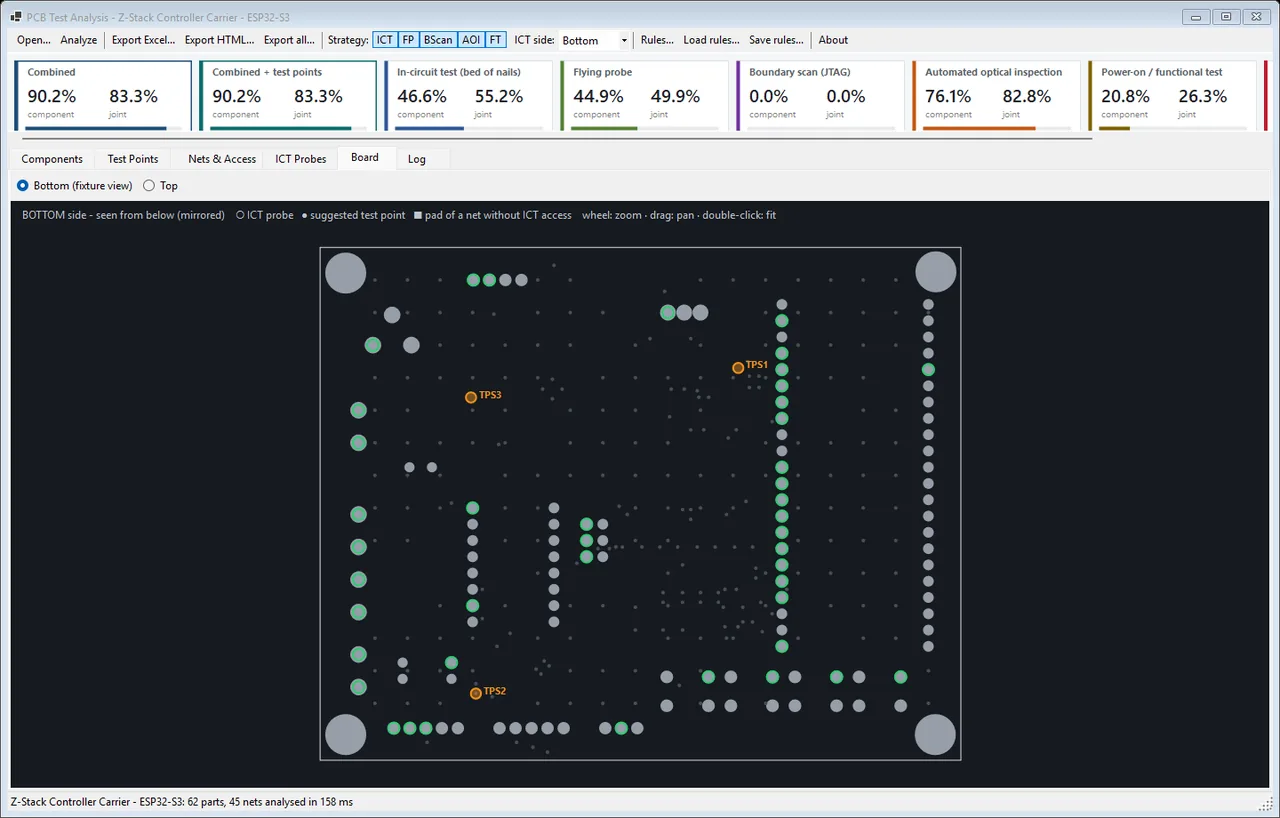Viewport: 1280px width, 818px height.
Task: Click Export all... button
Action: (x=289, y=40)
